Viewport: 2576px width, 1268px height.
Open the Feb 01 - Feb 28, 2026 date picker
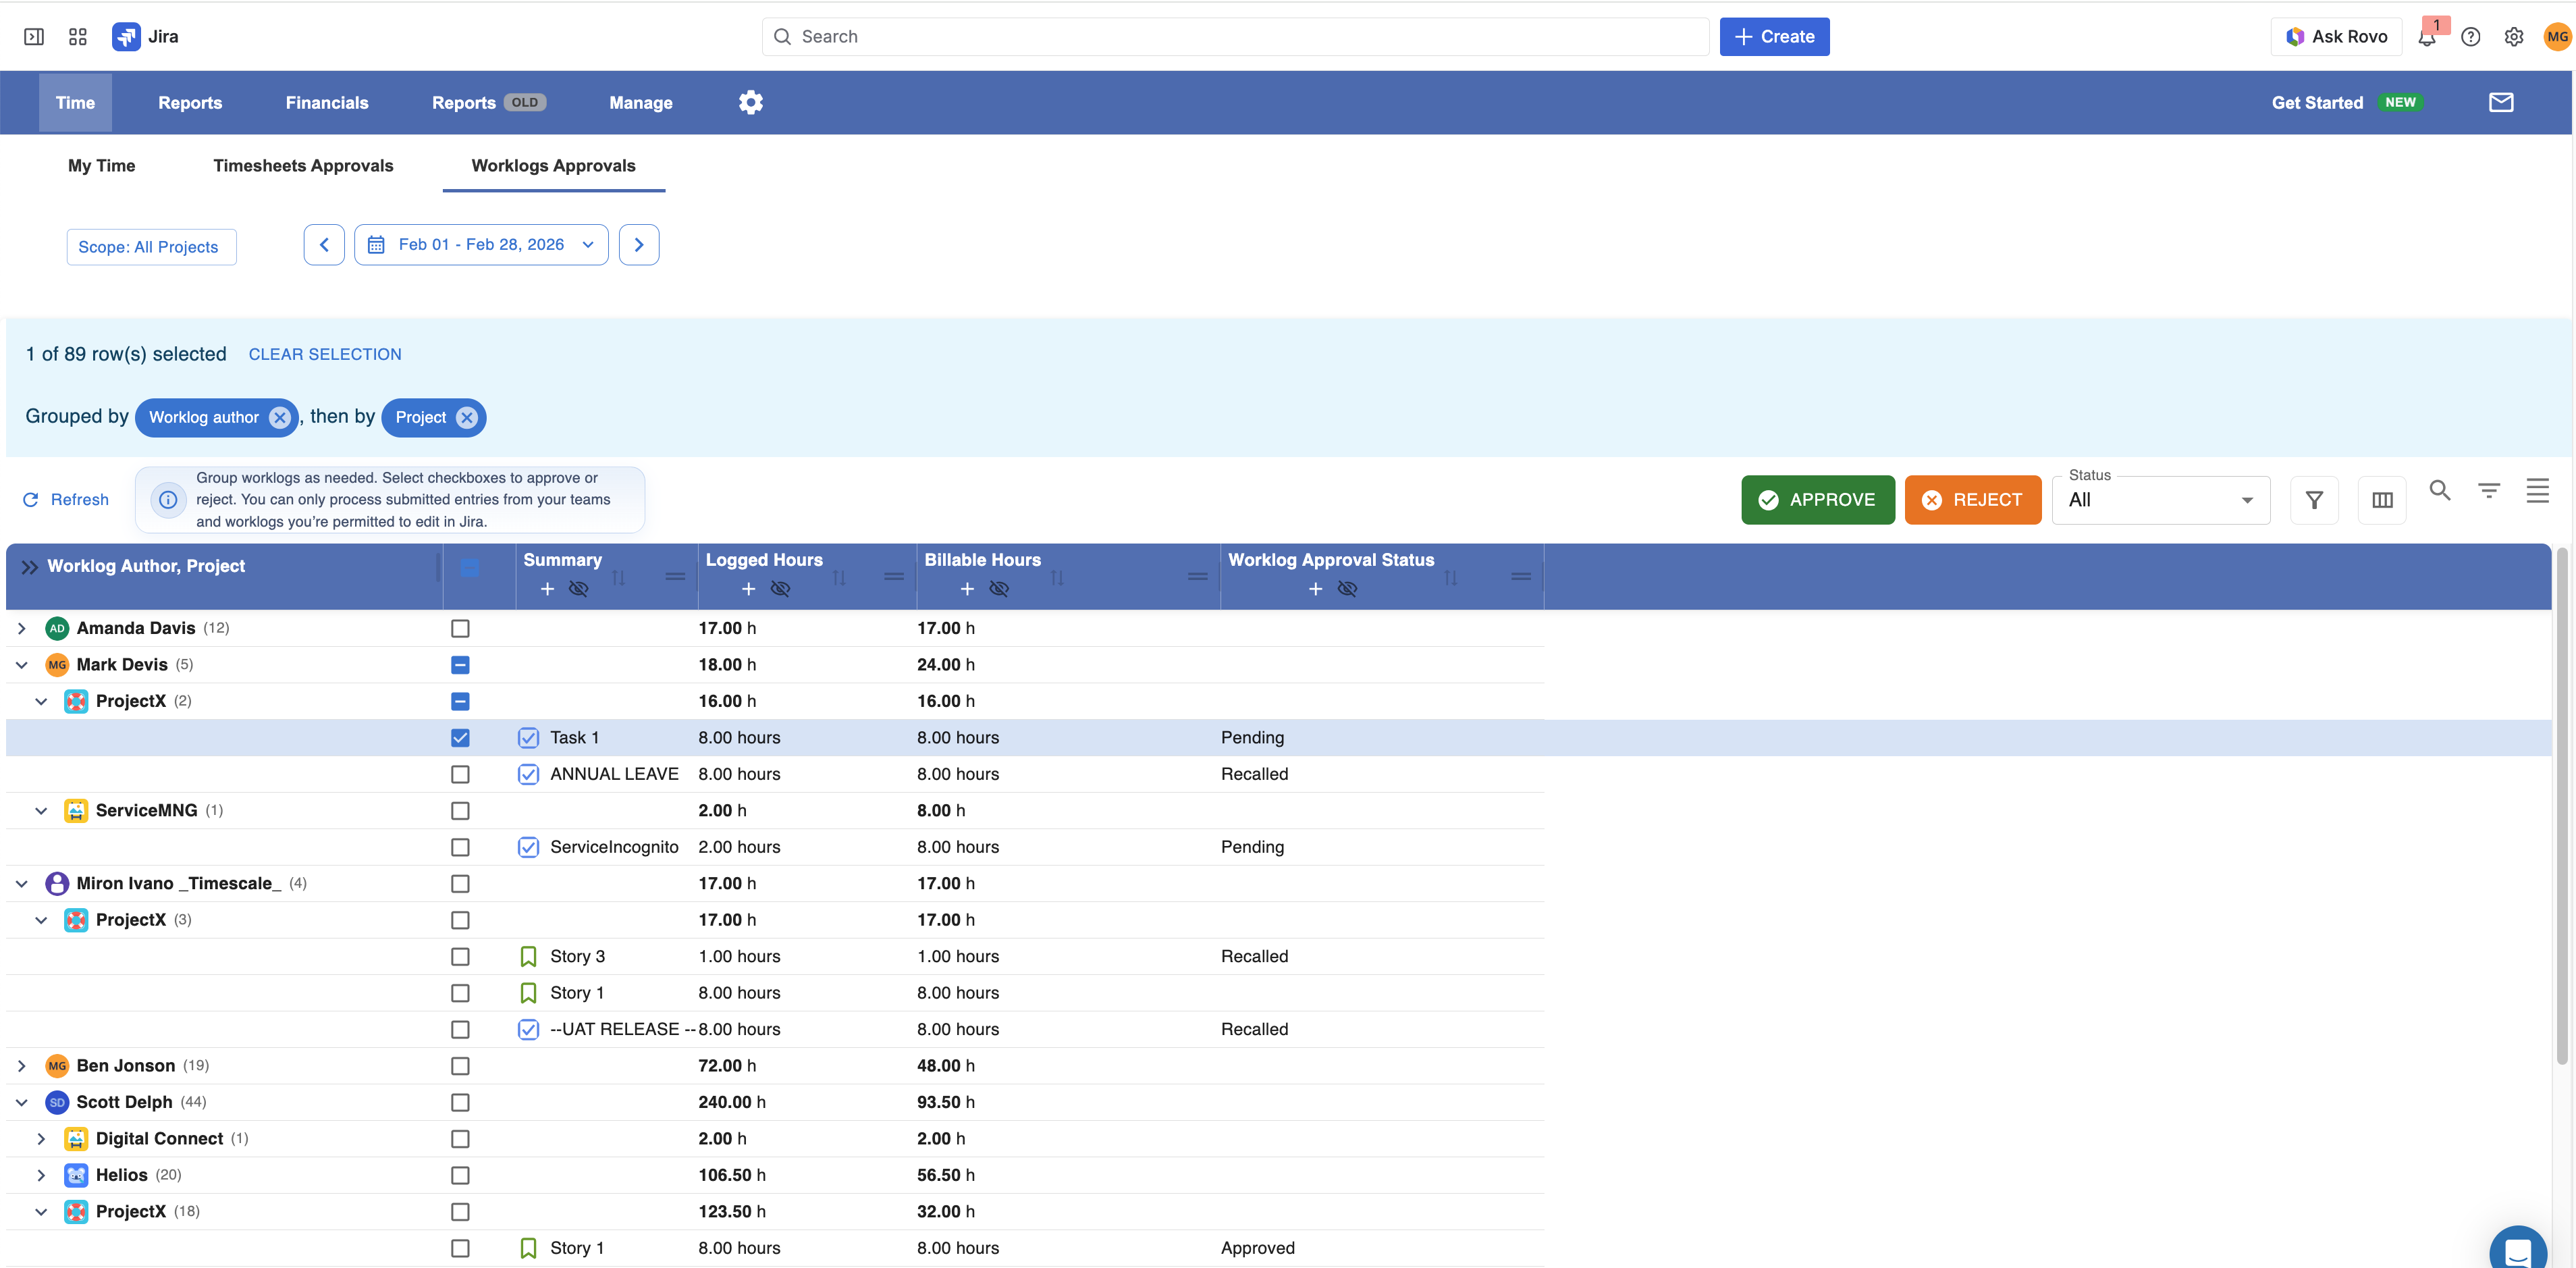481,245
